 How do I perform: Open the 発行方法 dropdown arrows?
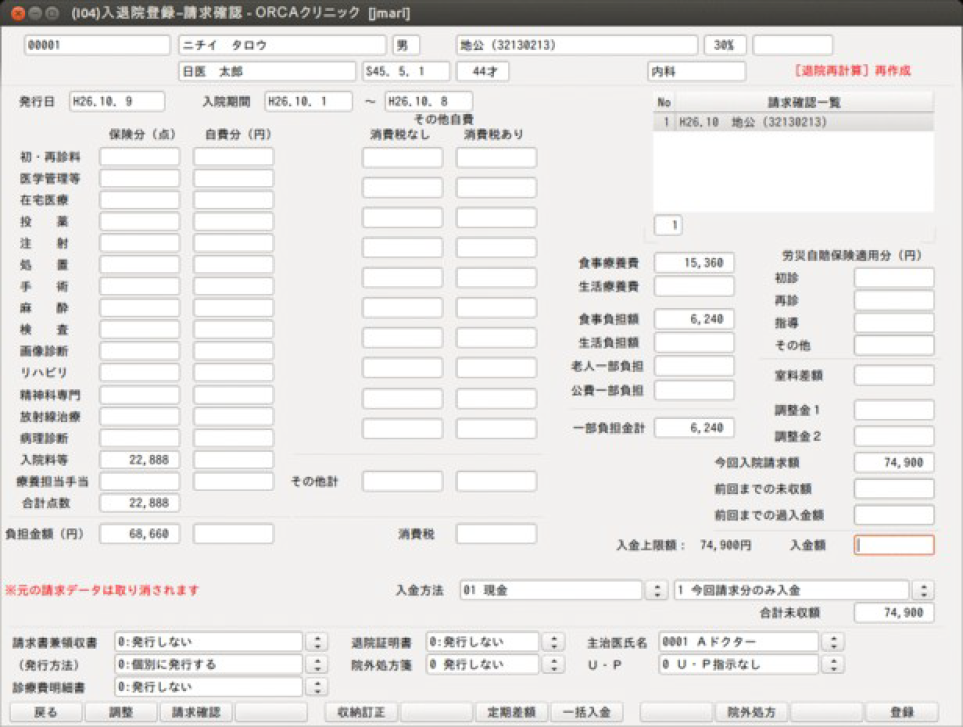pos(317,664)
